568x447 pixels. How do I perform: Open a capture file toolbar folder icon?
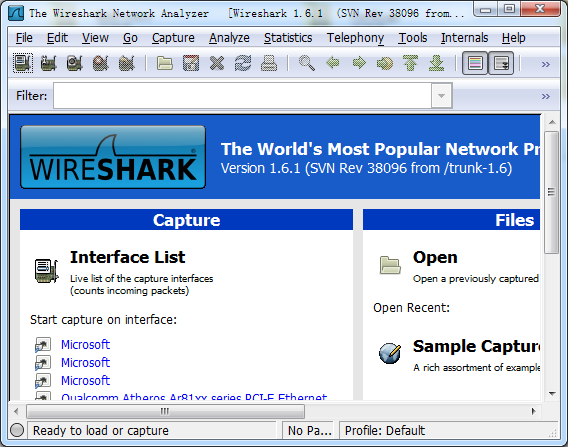pyautogui.click(x=165, y=63)
